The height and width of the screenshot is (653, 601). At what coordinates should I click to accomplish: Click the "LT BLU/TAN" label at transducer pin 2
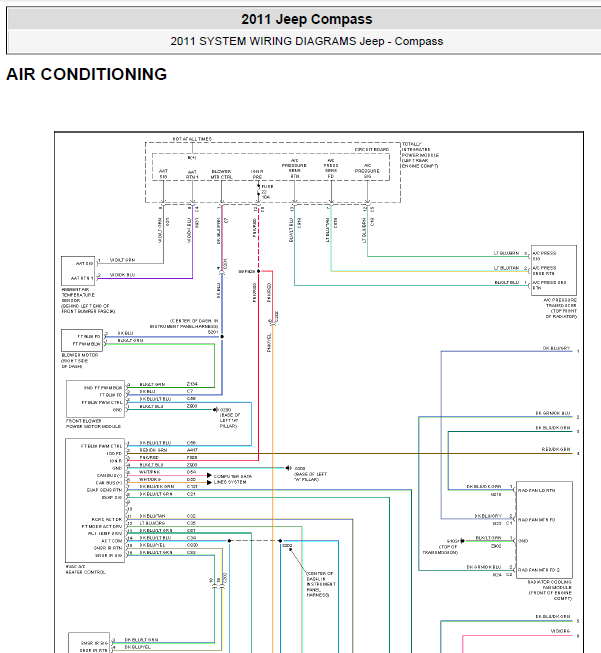(x=506, y=268)
